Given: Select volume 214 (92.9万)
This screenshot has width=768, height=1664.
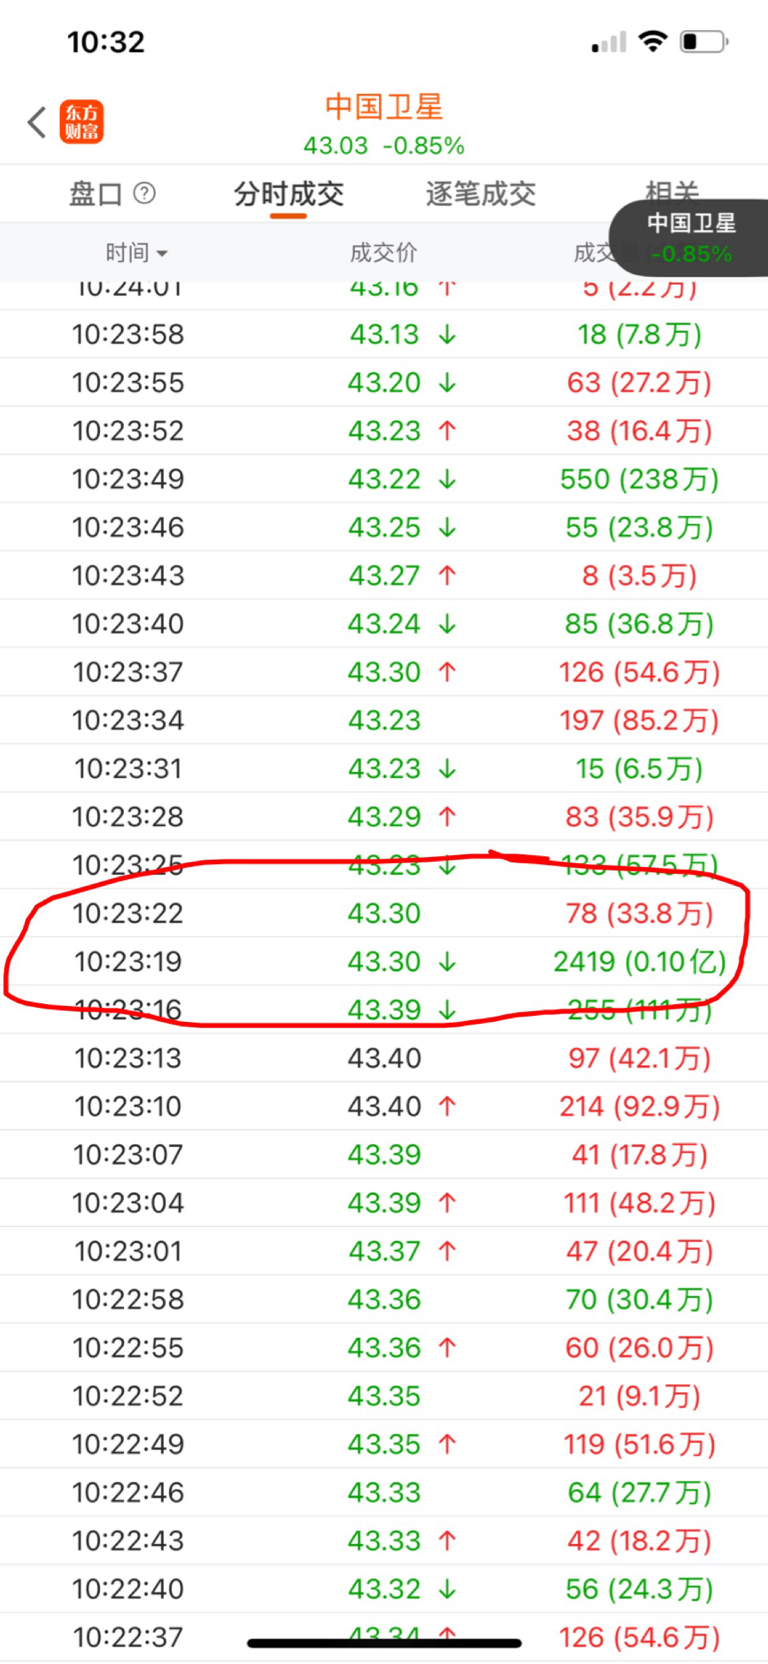Looking at the screenshot, I should [639, 1106].
